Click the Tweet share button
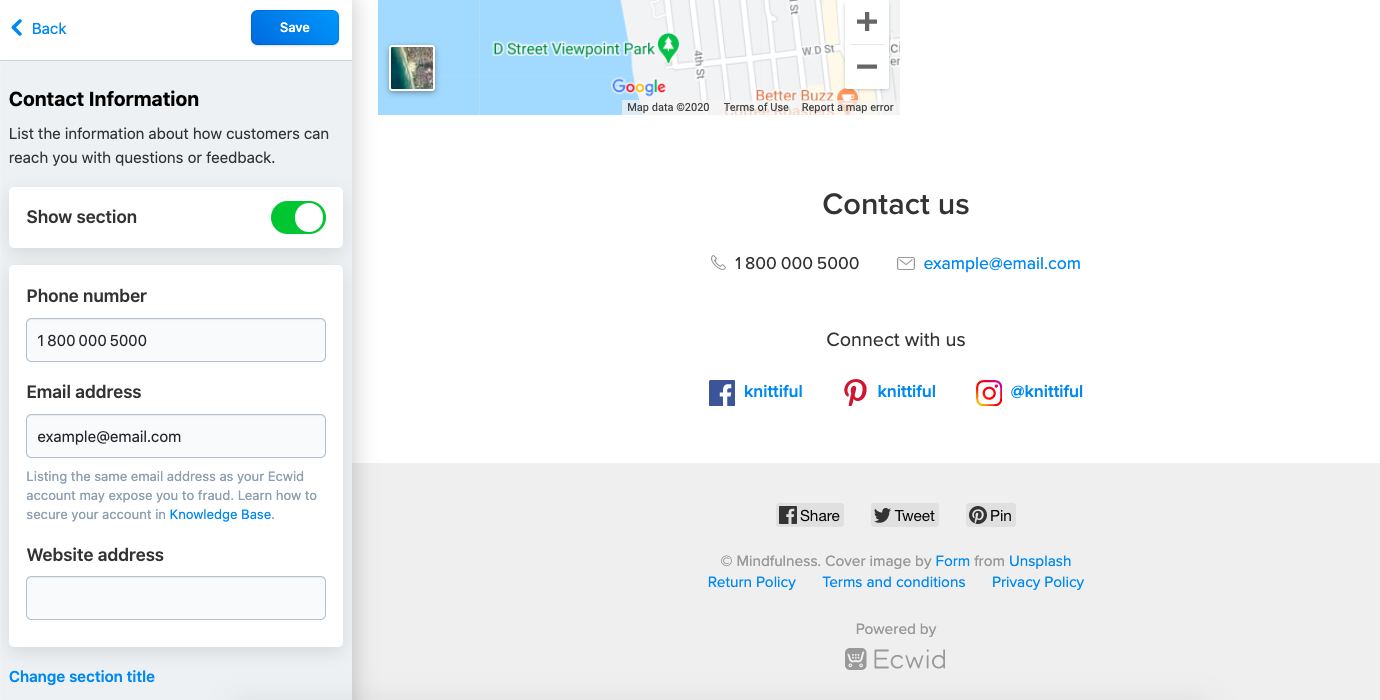 pos(904,515)
